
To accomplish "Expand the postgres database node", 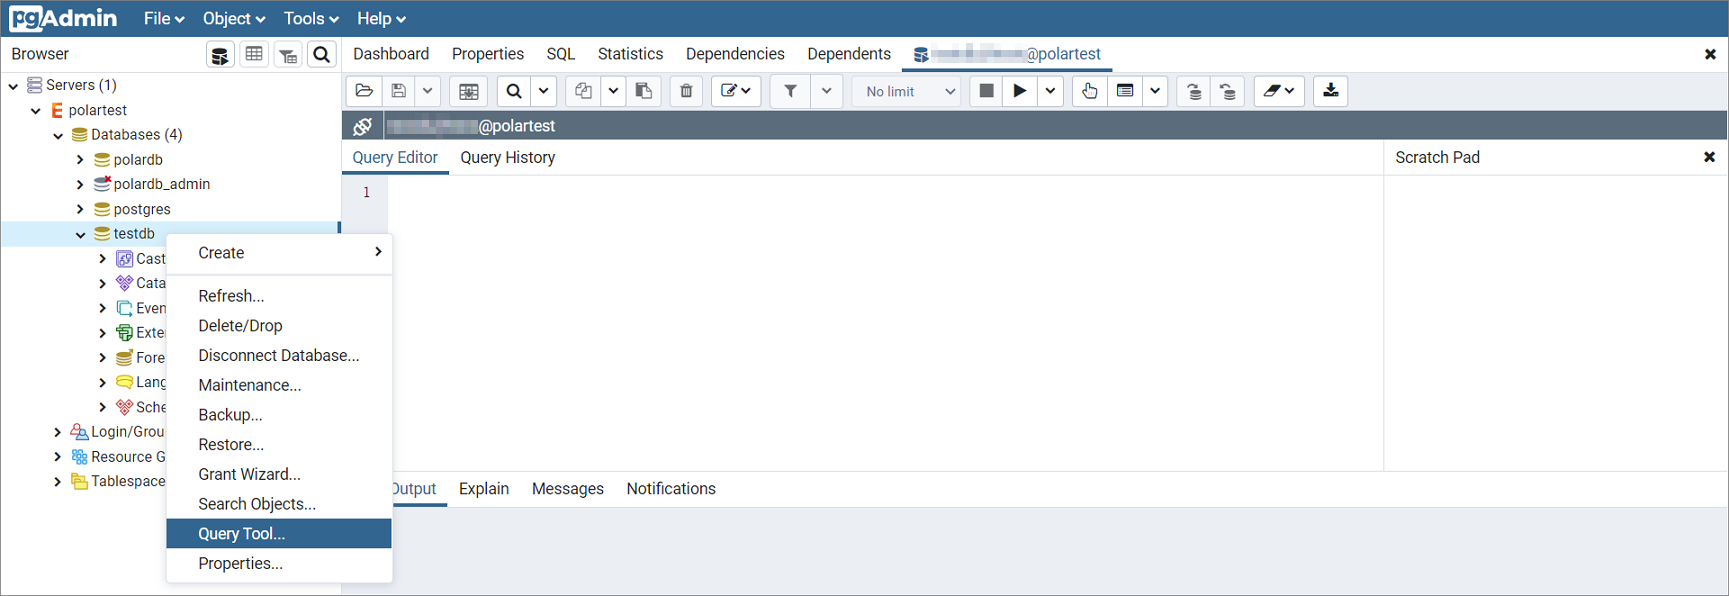I will (80, 210).
